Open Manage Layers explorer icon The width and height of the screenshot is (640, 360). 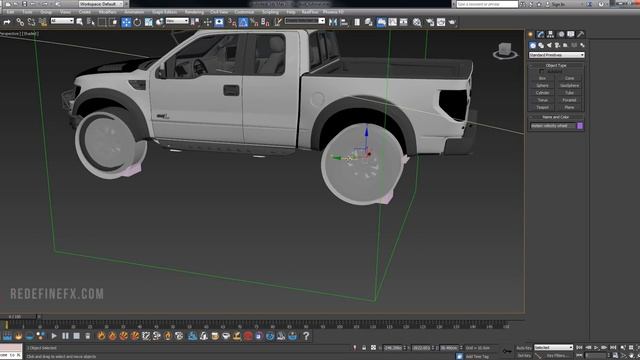(369, 22)
